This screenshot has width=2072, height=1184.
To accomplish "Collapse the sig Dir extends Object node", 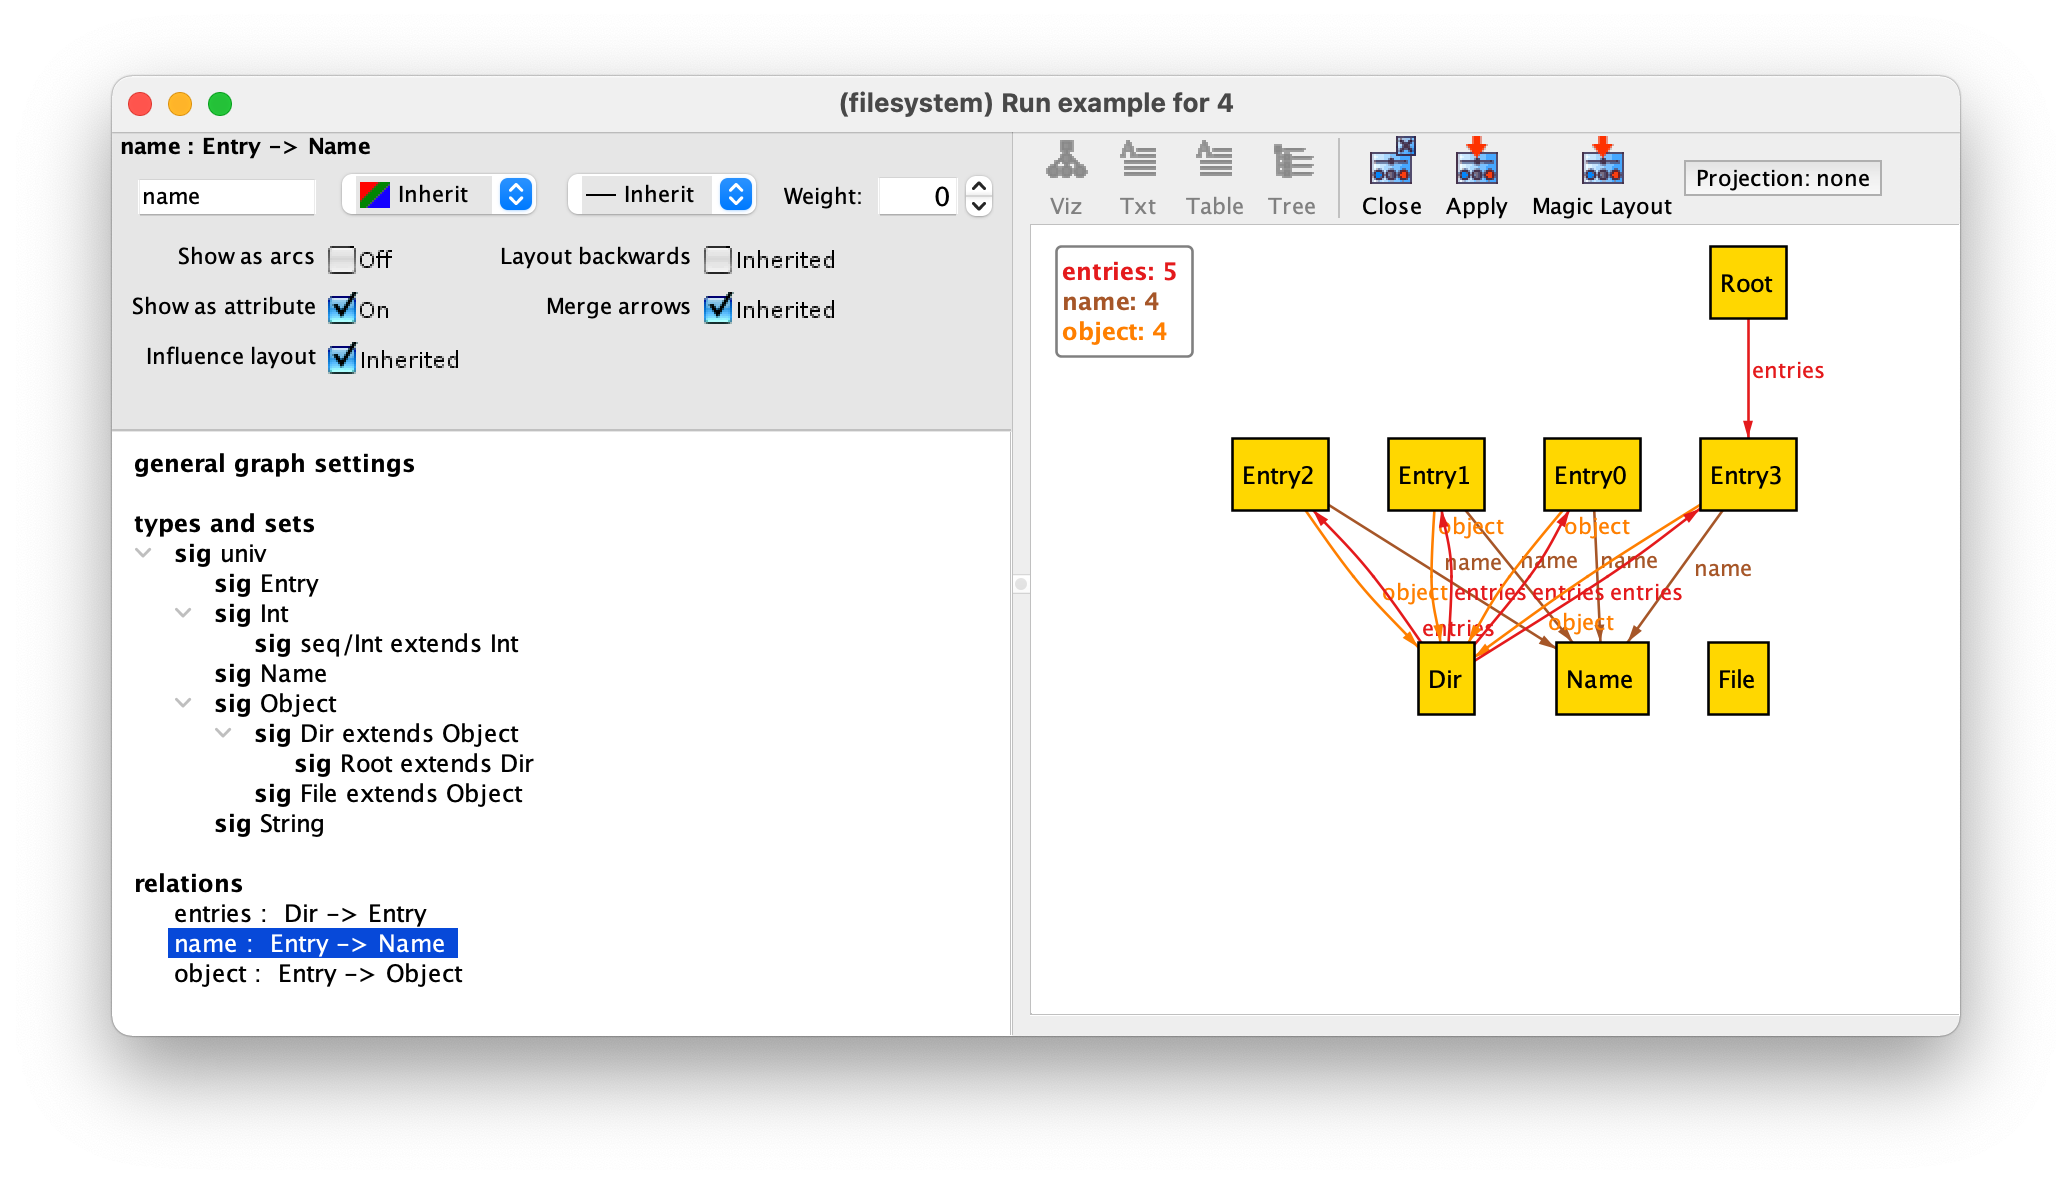I will point(224,733).
